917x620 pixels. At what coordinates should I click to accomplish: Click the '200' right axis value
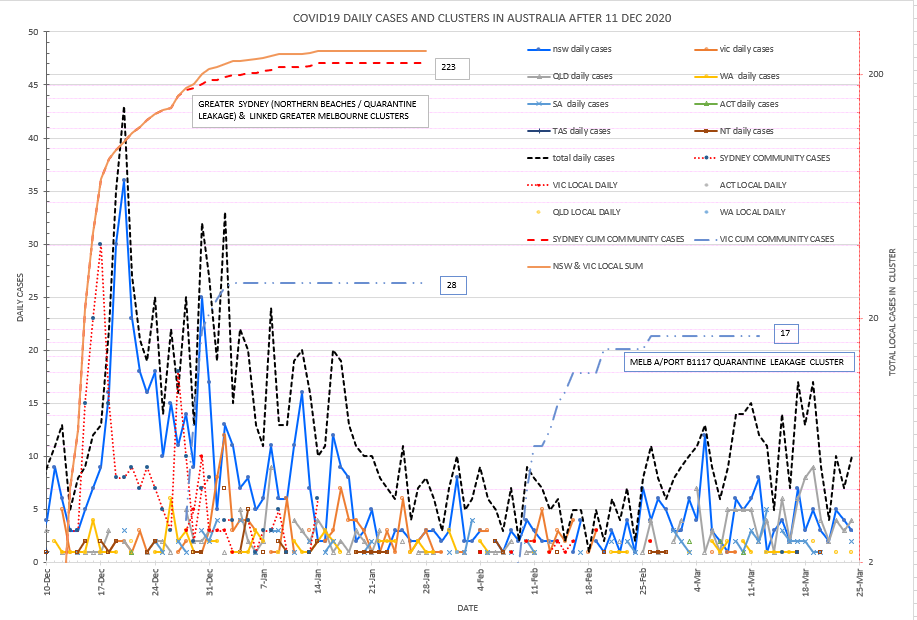(x=875, y=74)
